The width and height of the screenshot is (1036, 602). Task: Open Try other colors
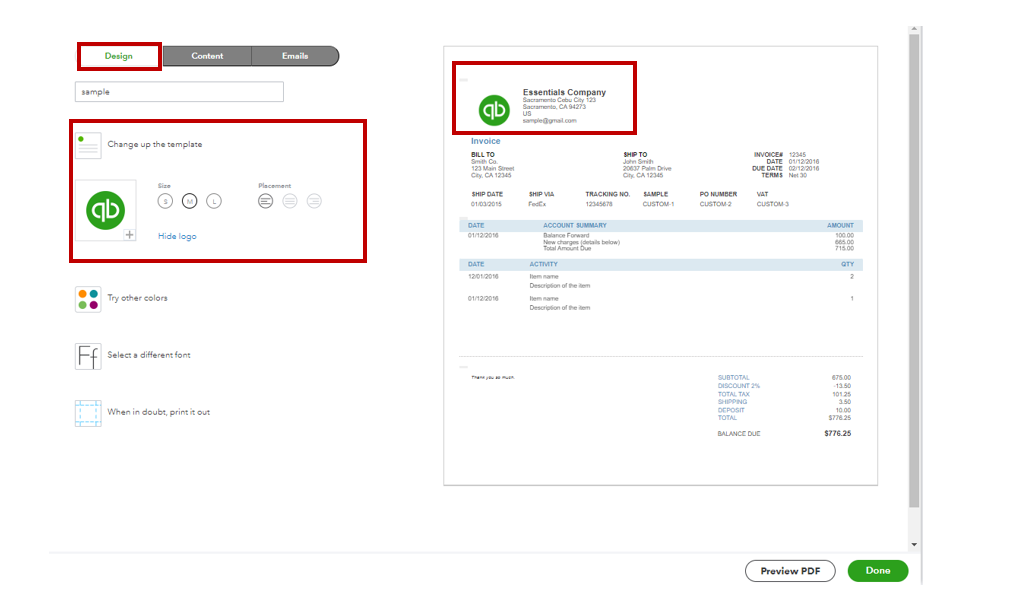(x=88, y=298)
